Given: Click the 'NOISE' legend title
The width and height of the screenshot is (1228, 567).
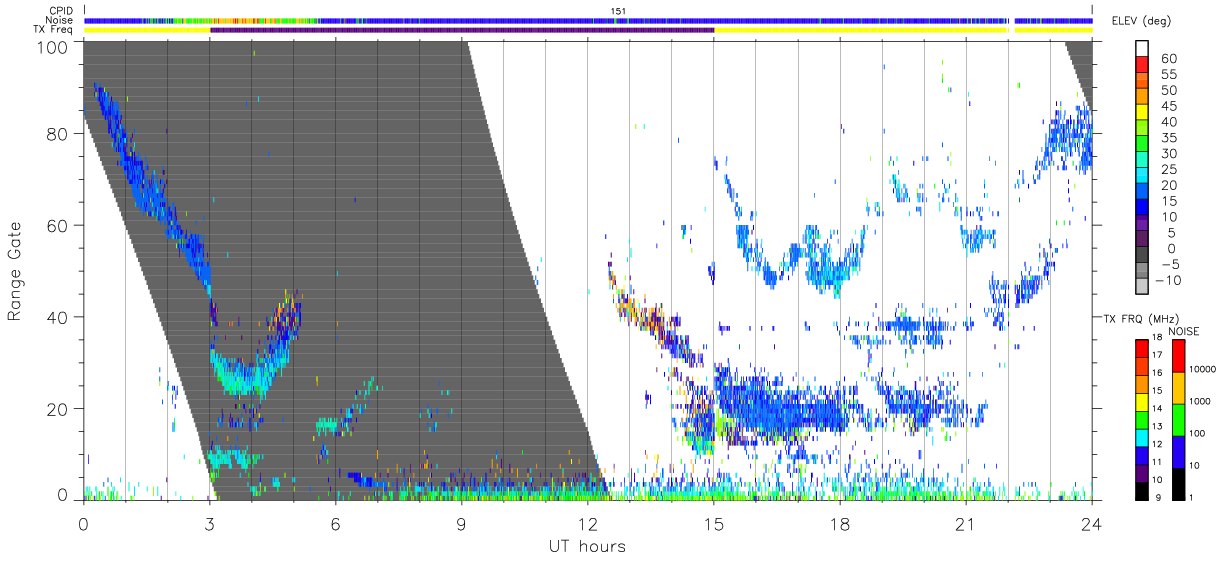Looking at the screenshot, I should [x=1184, y=330].
